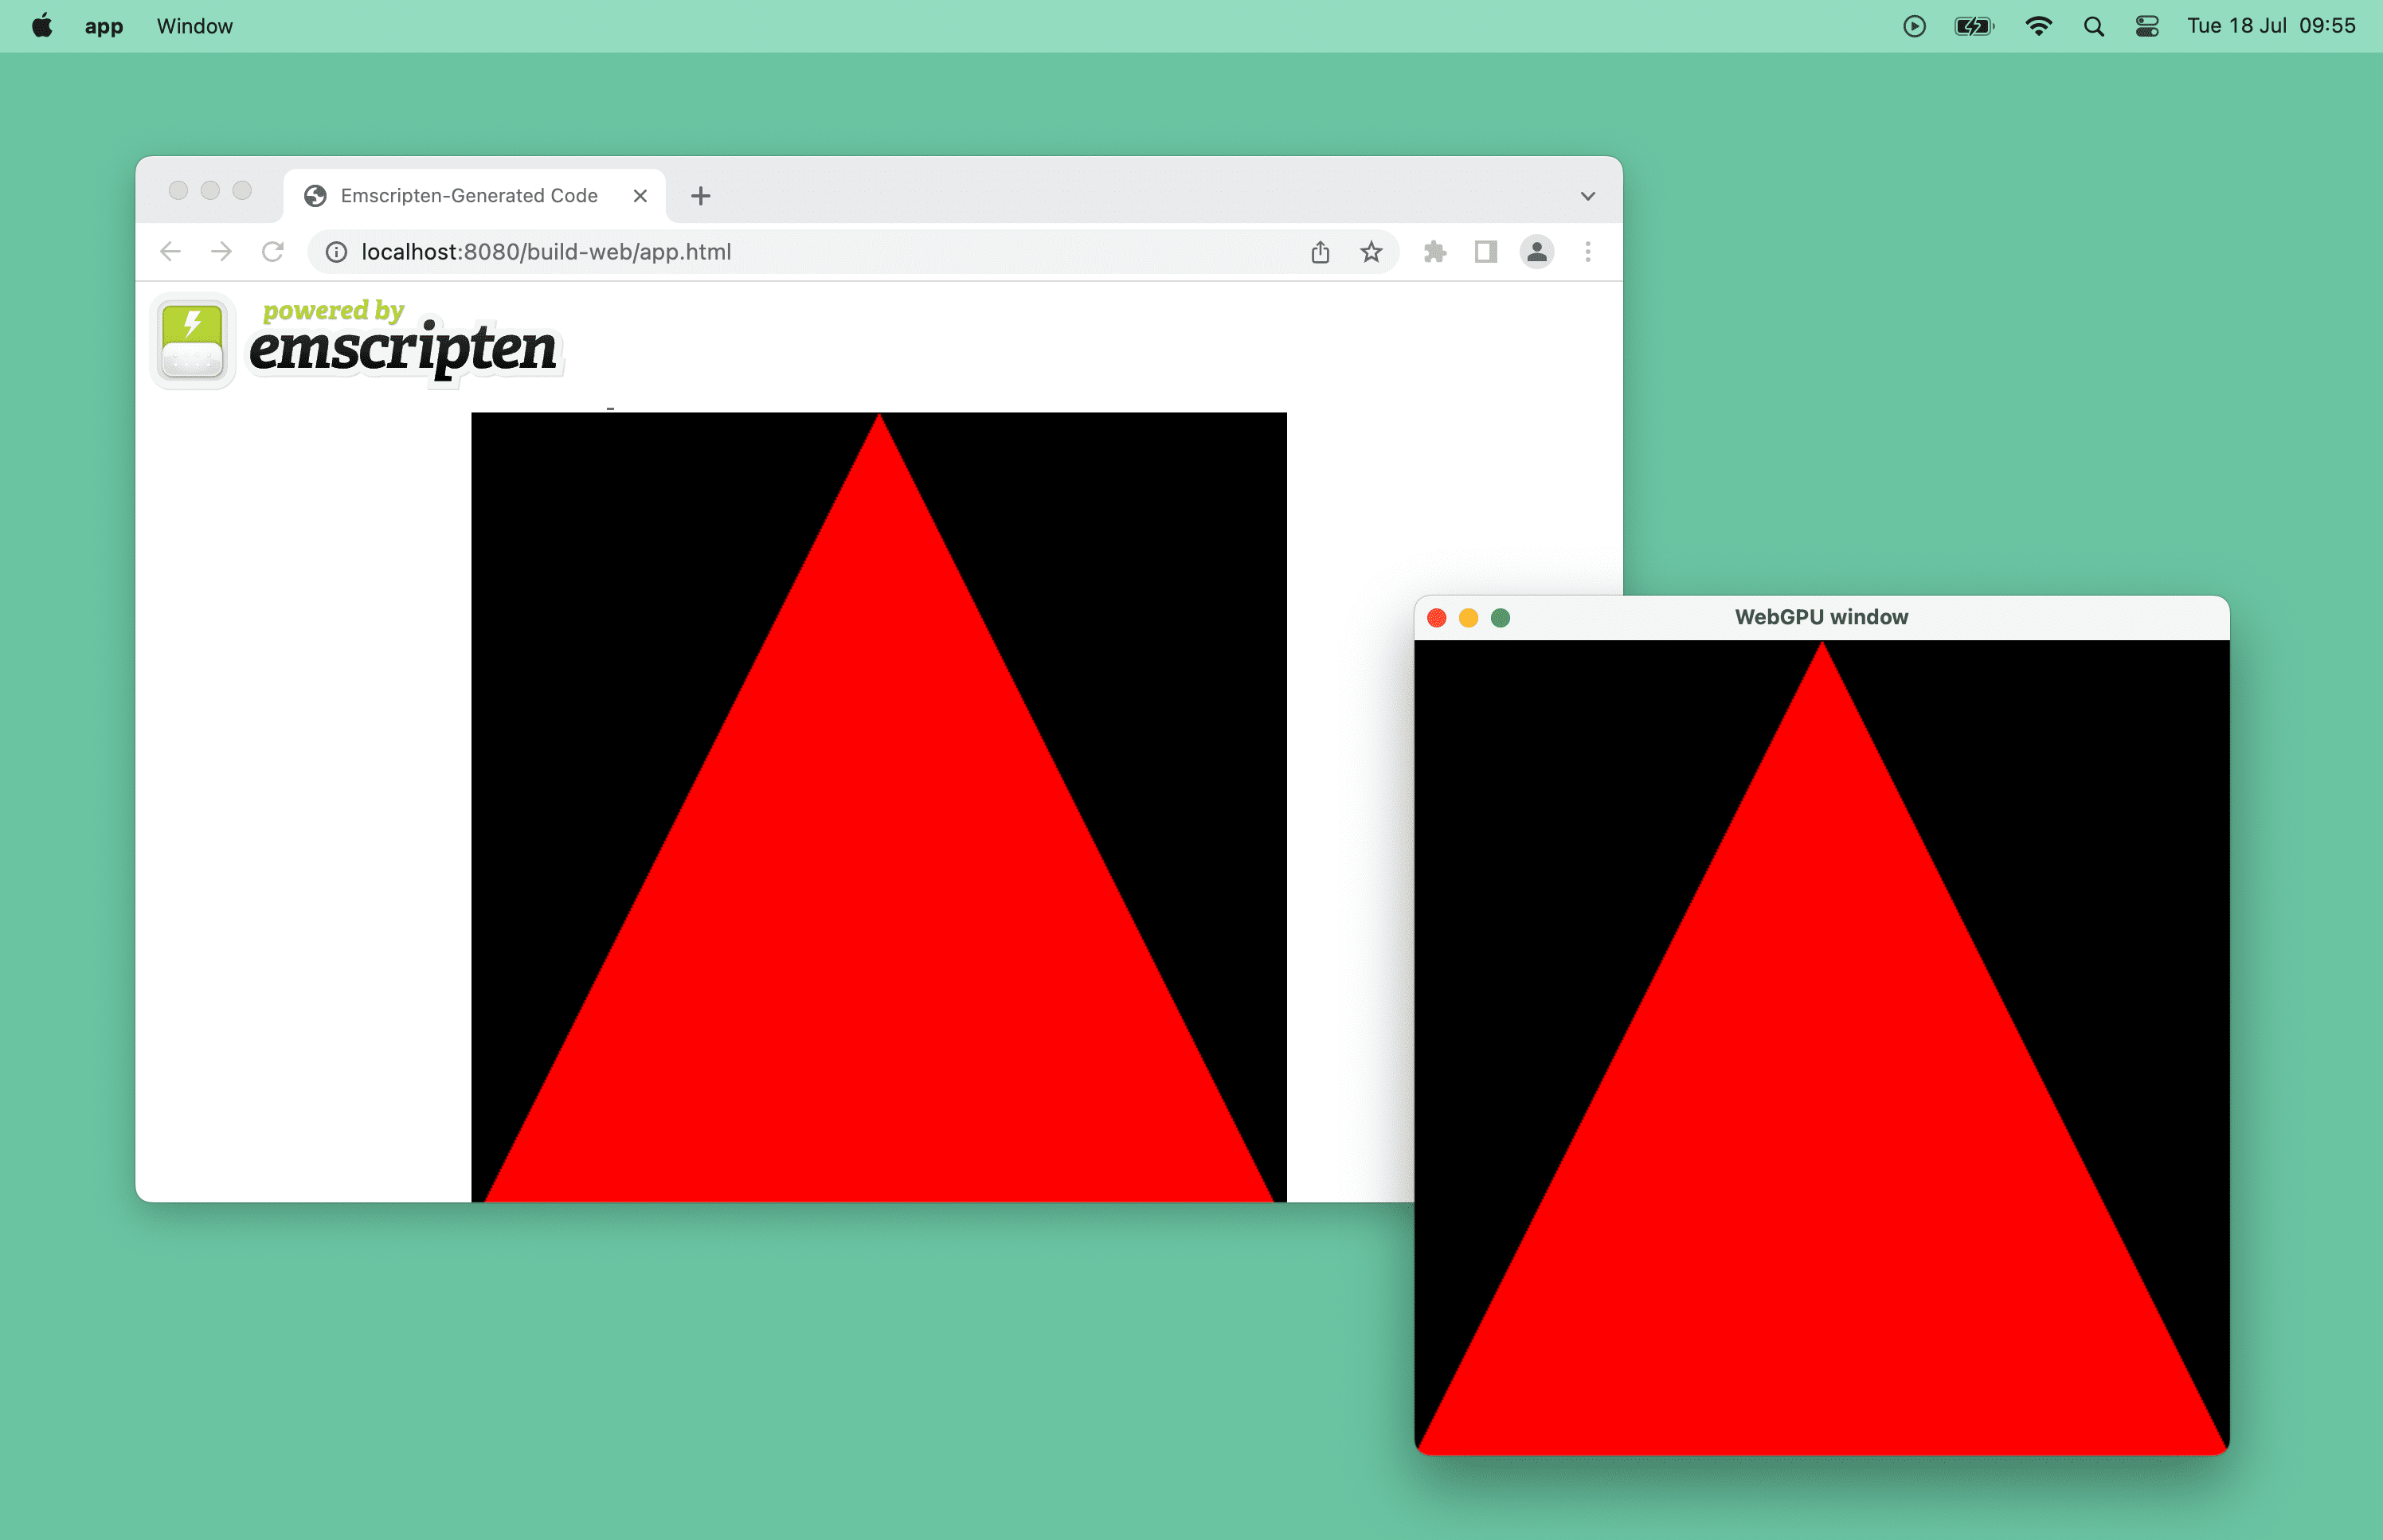The image size is (2383, 1540).
Task: Click the browser share icon
Action: tap(1320, 252)
